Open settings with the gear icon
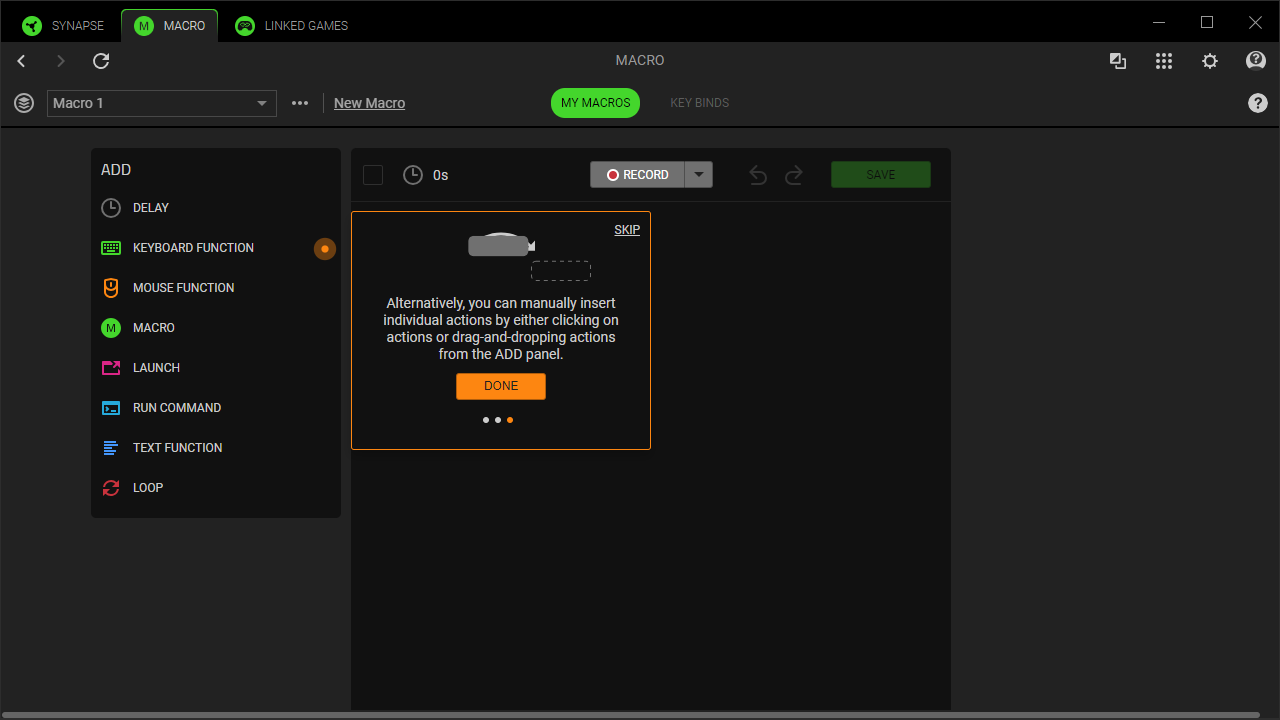Viewport: 1280px width, 720px height. click(x=1210, y=61)
